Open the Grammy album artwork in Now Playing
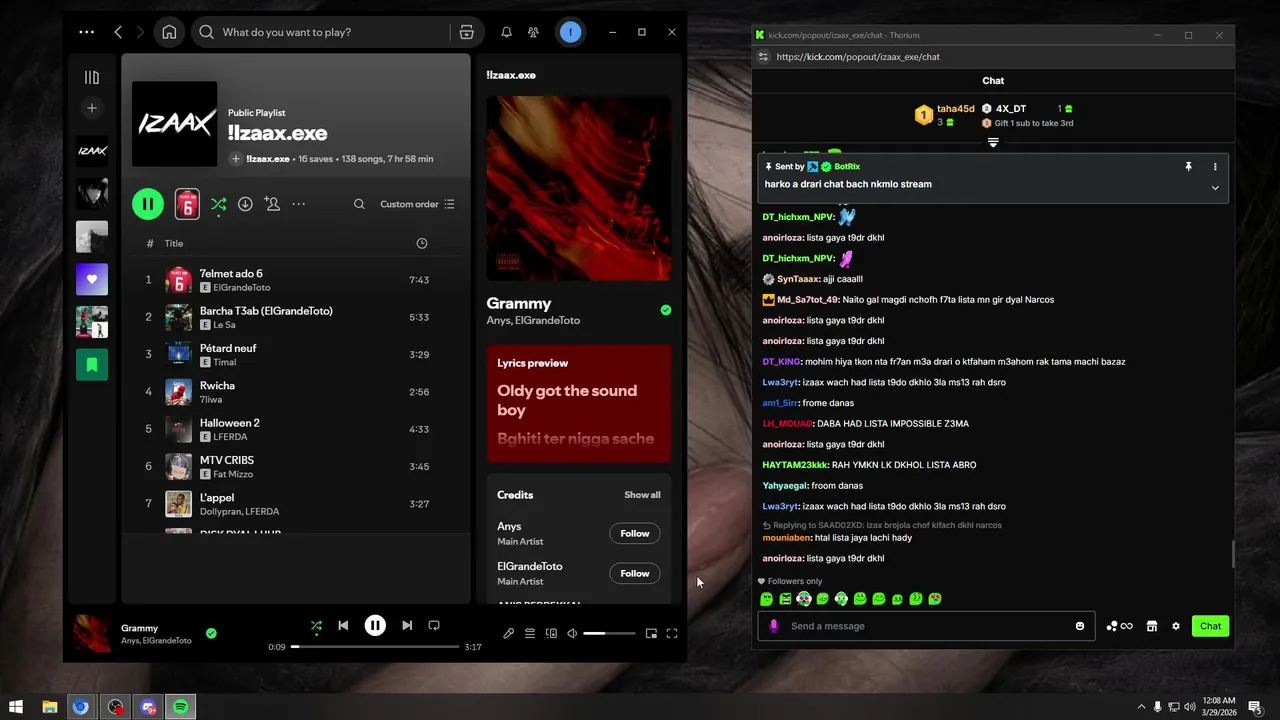Viewport: 1280px width, 720px height. (x=579, y=188)
